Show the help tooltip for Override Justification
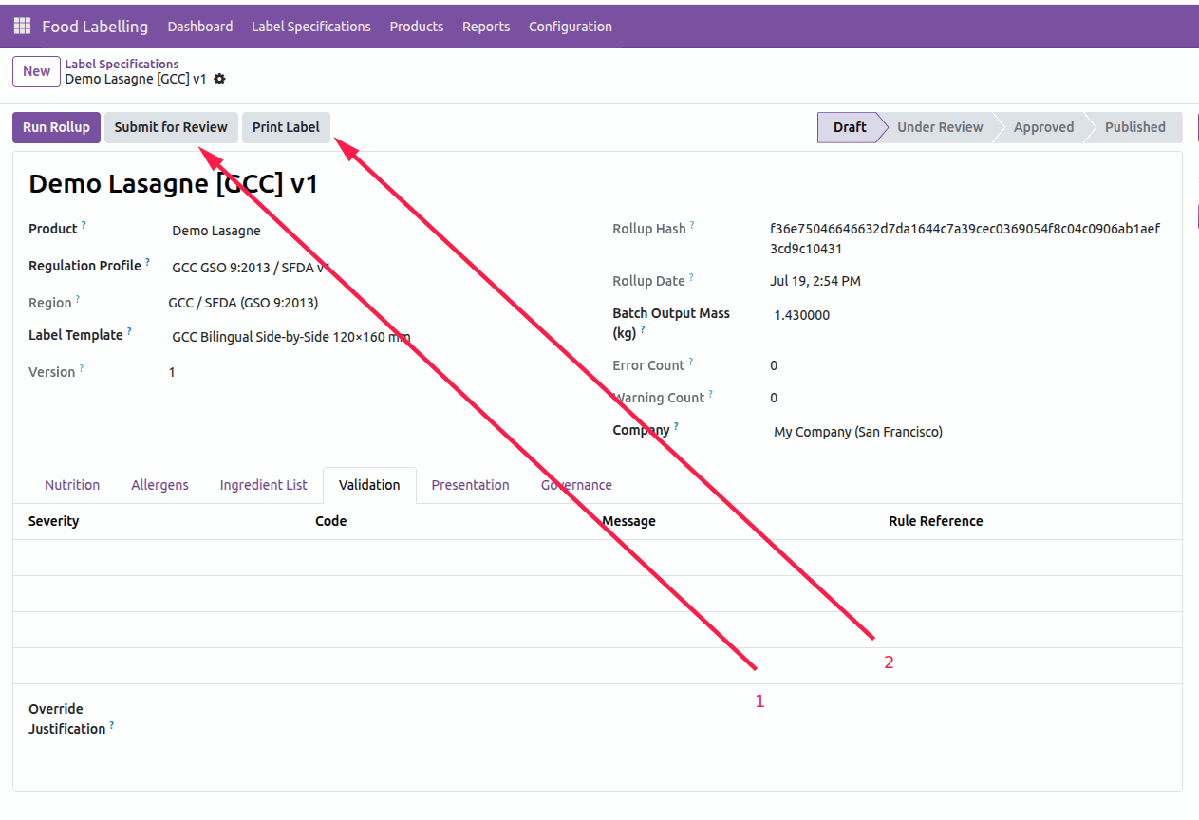This screenshot has height=820, width=1199. click(x=112, y=725)
